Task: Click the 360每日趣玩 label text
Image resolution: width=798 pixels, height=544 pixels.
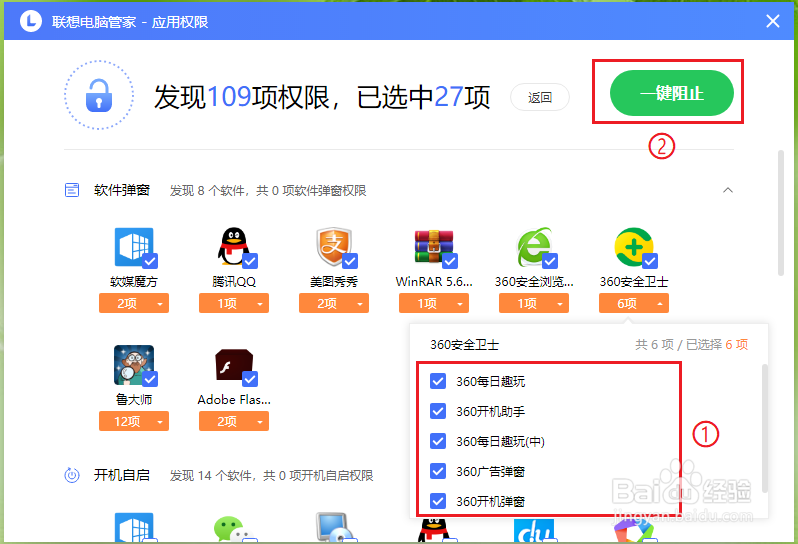Action: coord(491,382)
